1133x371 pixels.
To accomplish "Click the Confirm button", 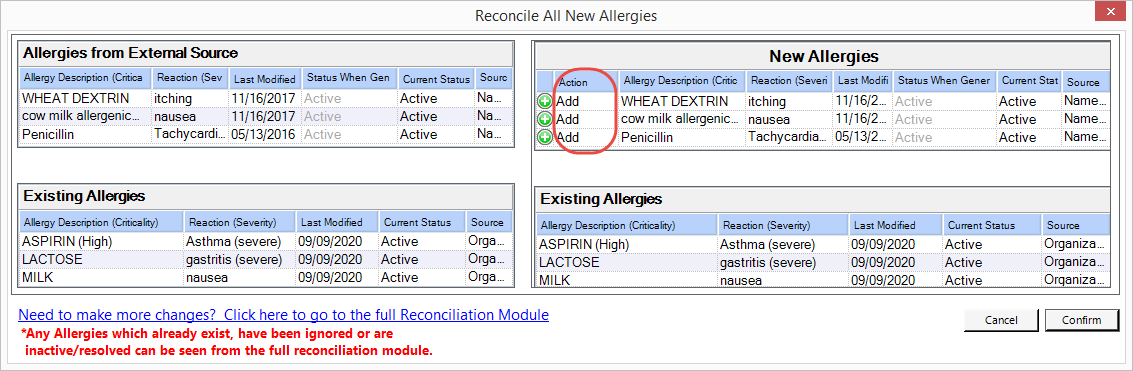I will [x=1081, y=320].
